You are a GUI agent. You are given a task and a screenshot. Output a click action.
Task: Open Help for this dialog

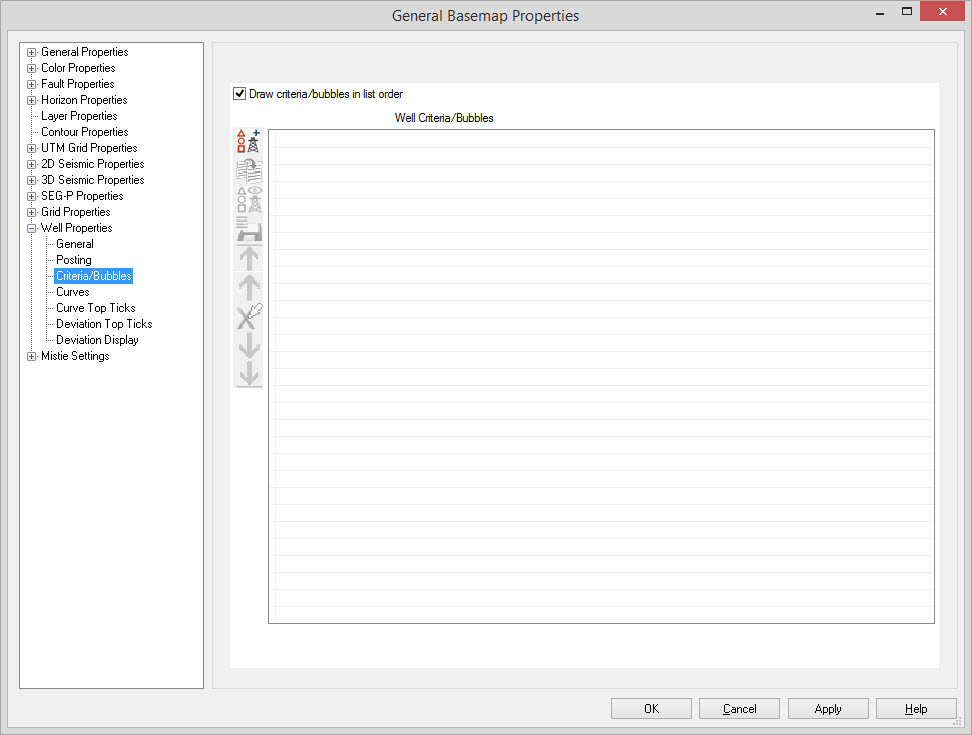click(915, 709)
